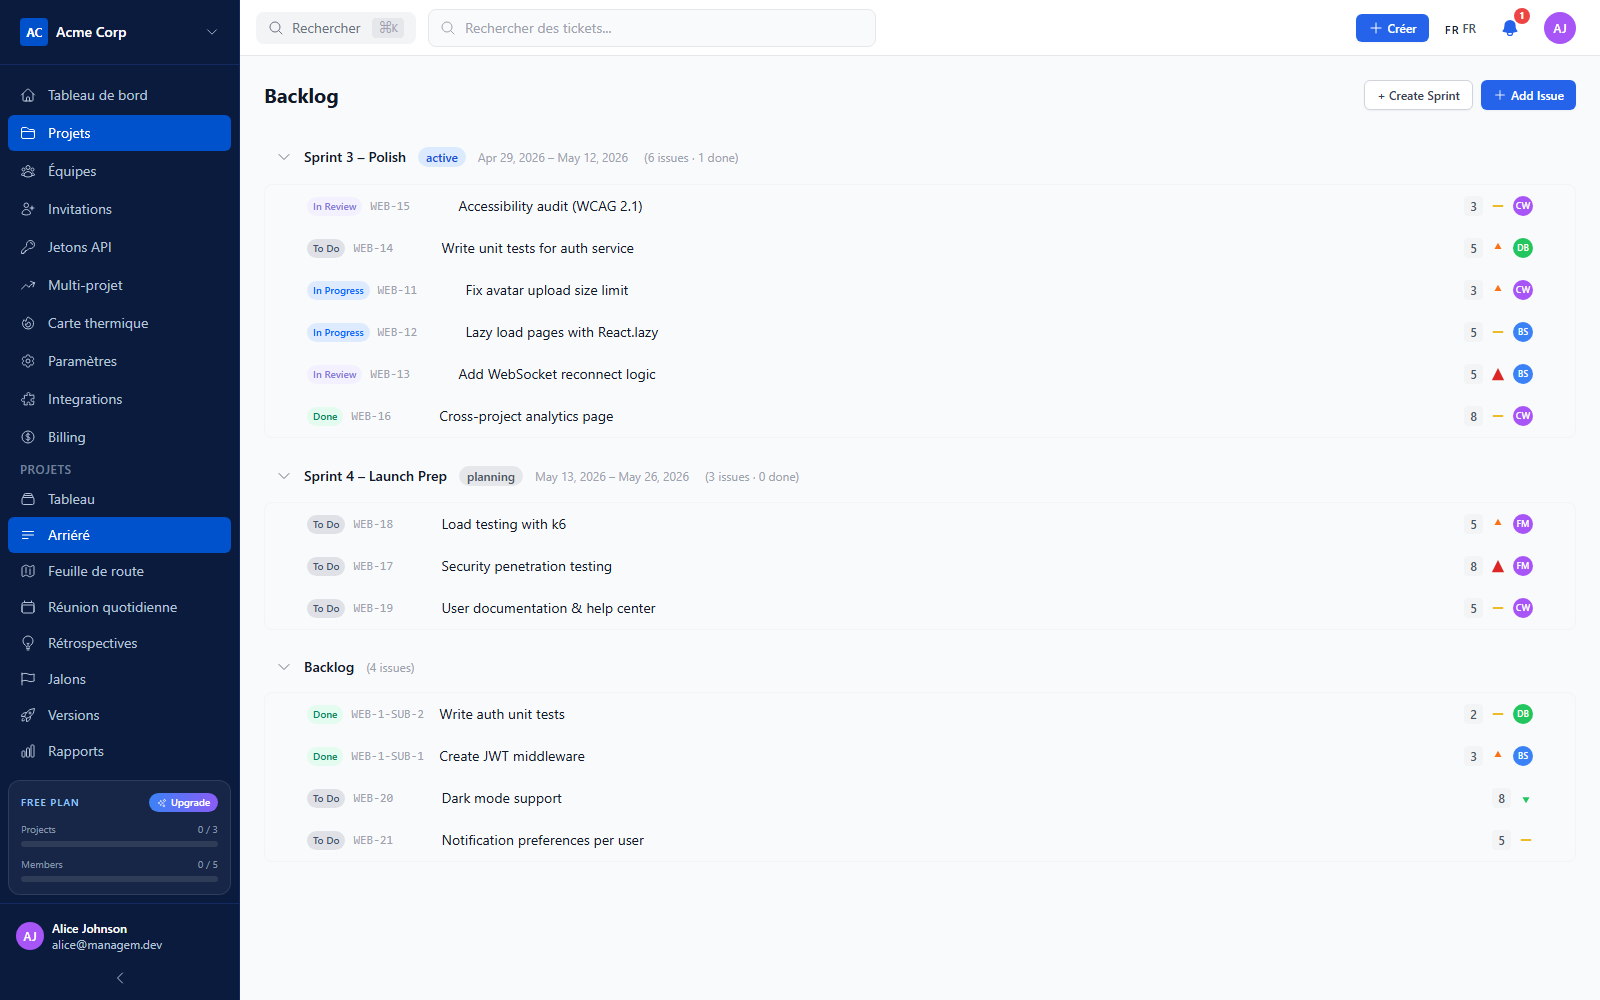Click priority arrow on Write unit tests row
The width and height of the screenshot is (1600, 1000).
[1498, 247]
